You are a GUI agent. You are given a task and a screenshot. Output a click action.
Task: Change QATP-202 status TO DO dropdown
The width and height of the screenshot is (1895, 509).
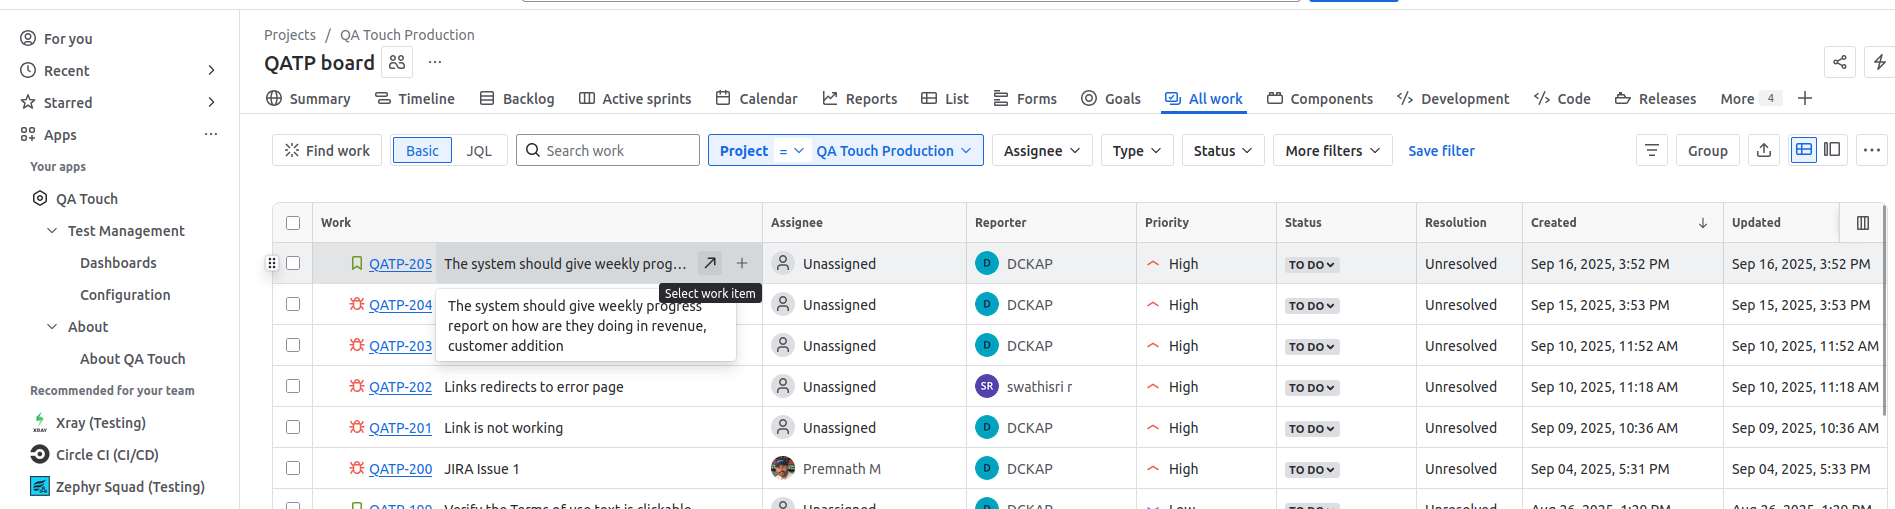(1311, 388)
